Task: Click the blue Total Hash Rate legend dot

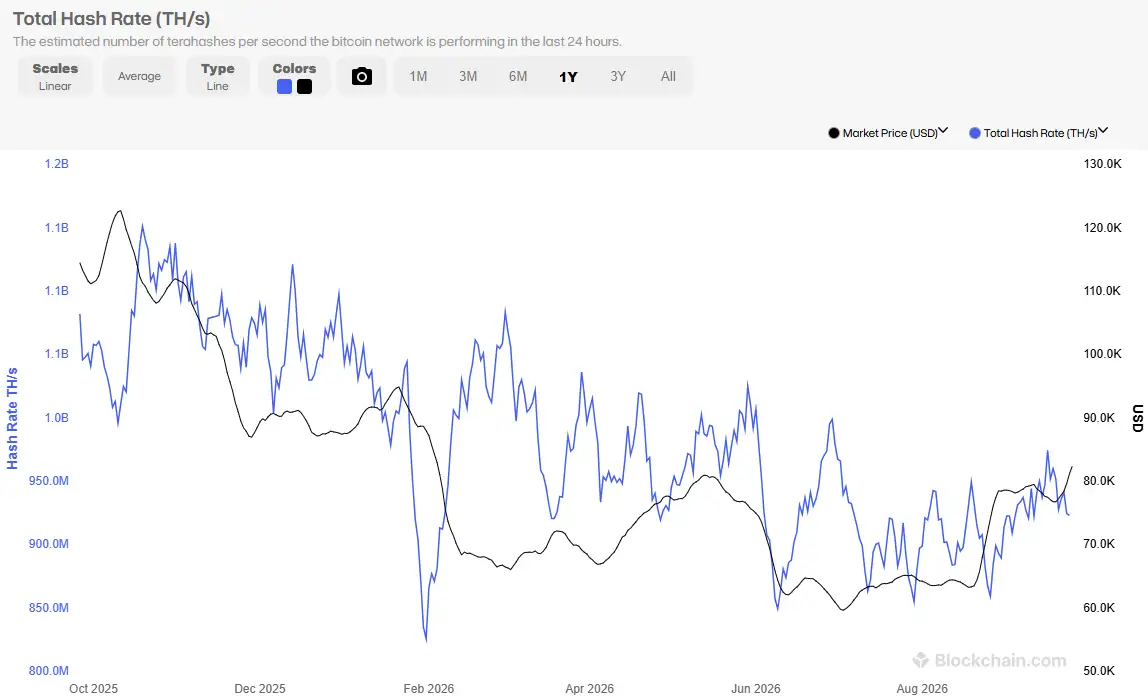Action: click(x=974, y=133)
